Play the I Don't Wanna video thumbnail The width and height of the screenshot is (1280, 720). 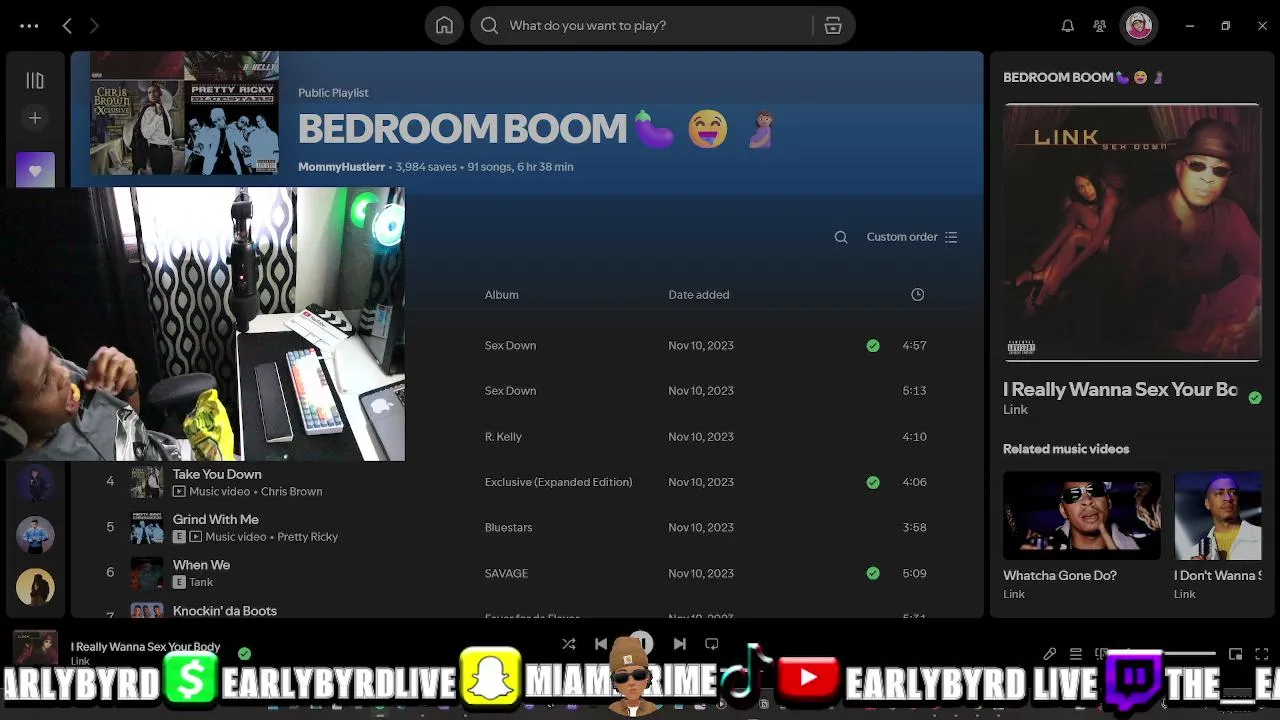1218,516
